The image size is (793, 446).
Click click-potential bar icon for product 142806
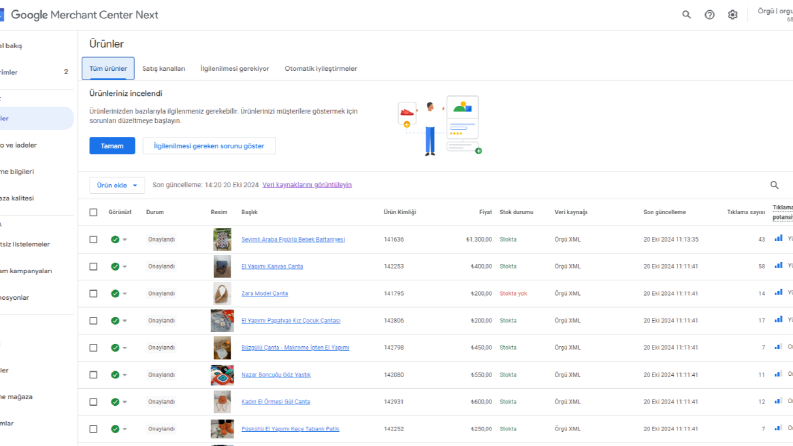pos(778,320)
